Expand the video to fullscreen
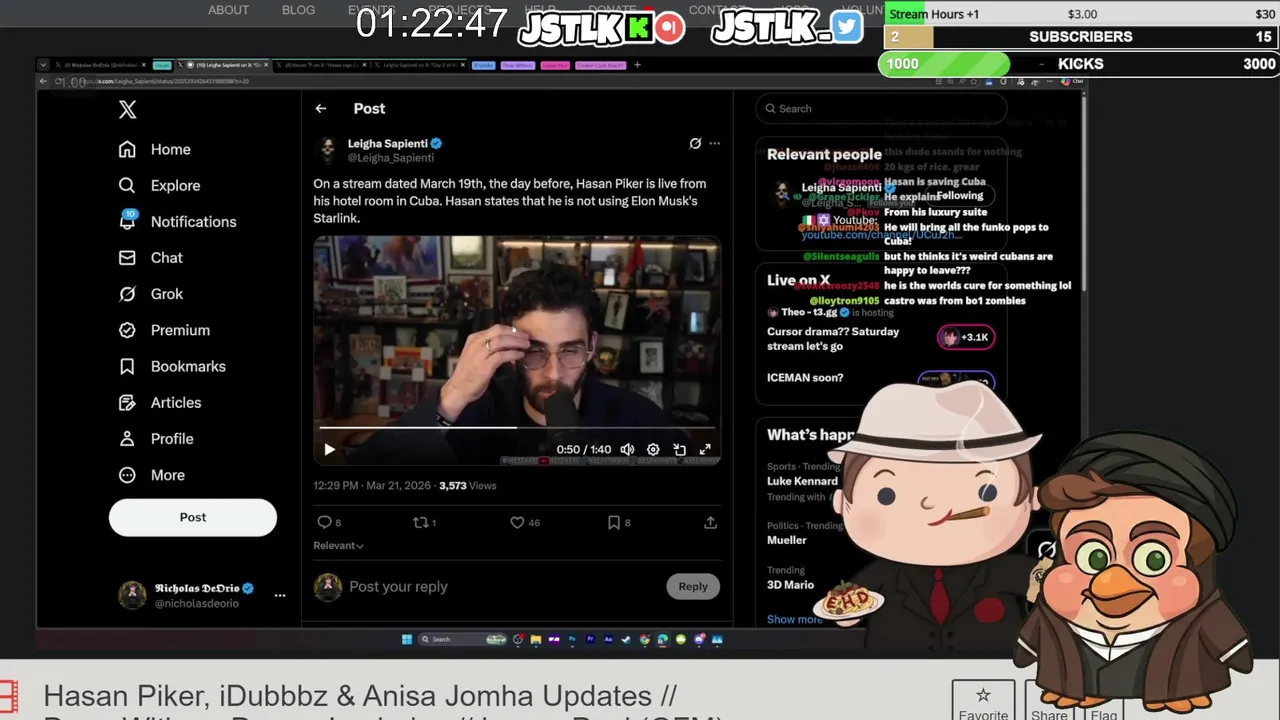Screen dimensions: 1280x720 pyautogui.click(x=705, y=450)
